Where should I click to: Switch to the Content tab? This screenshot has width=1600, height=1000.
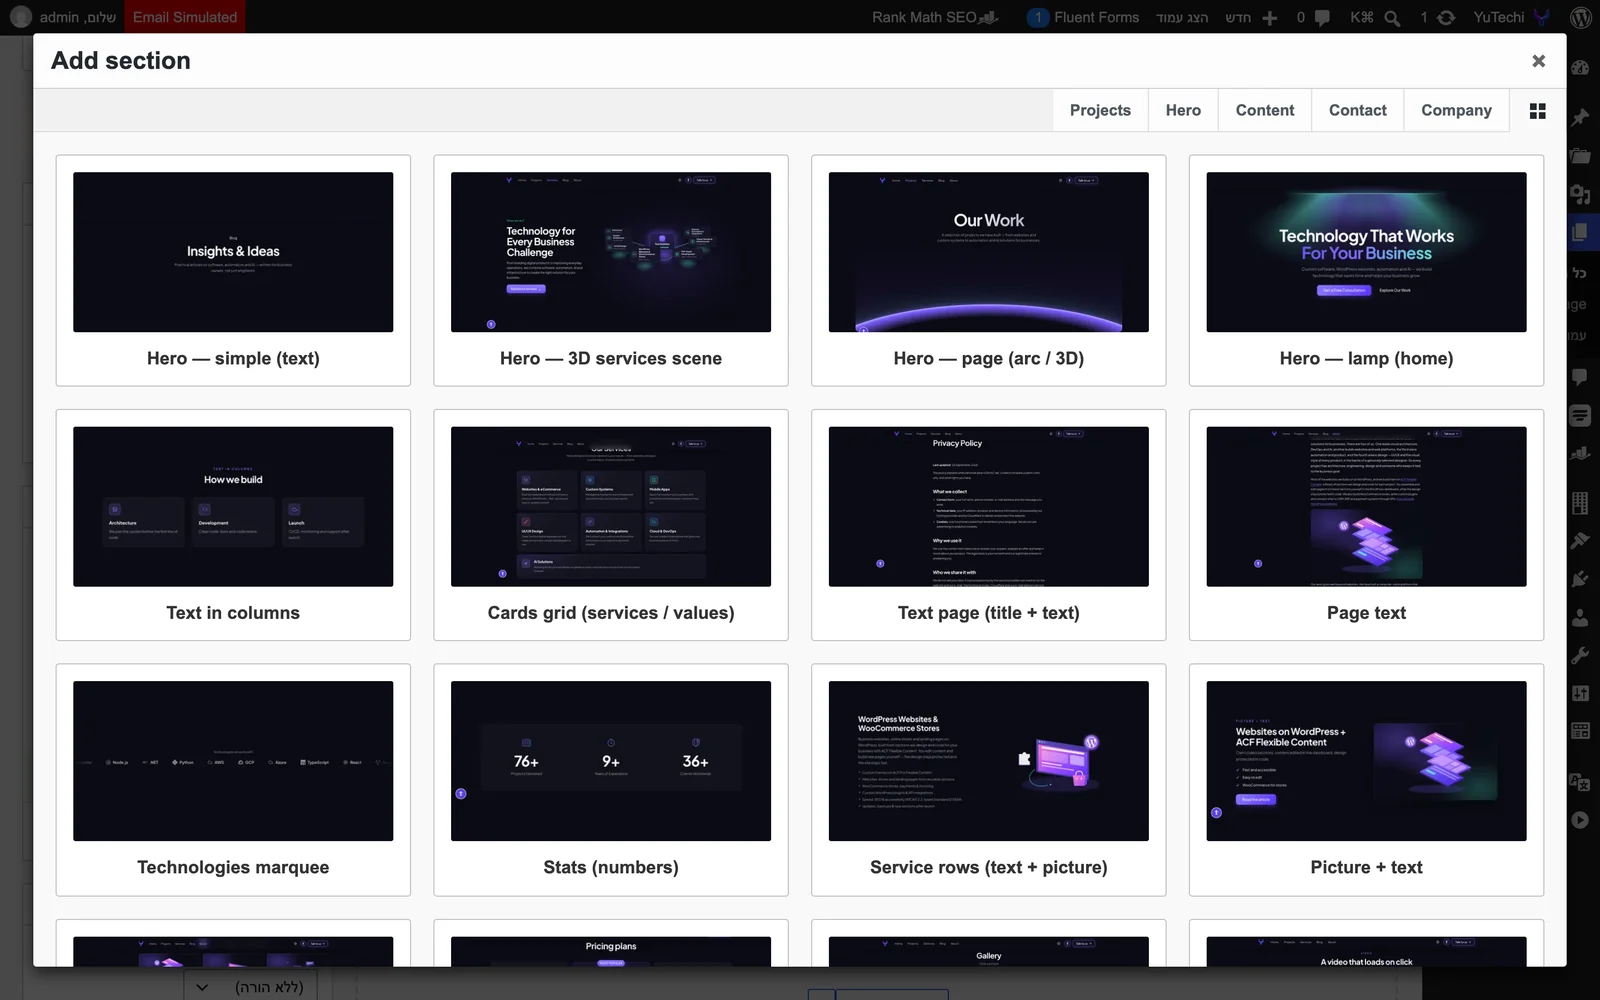point(1265,110)
